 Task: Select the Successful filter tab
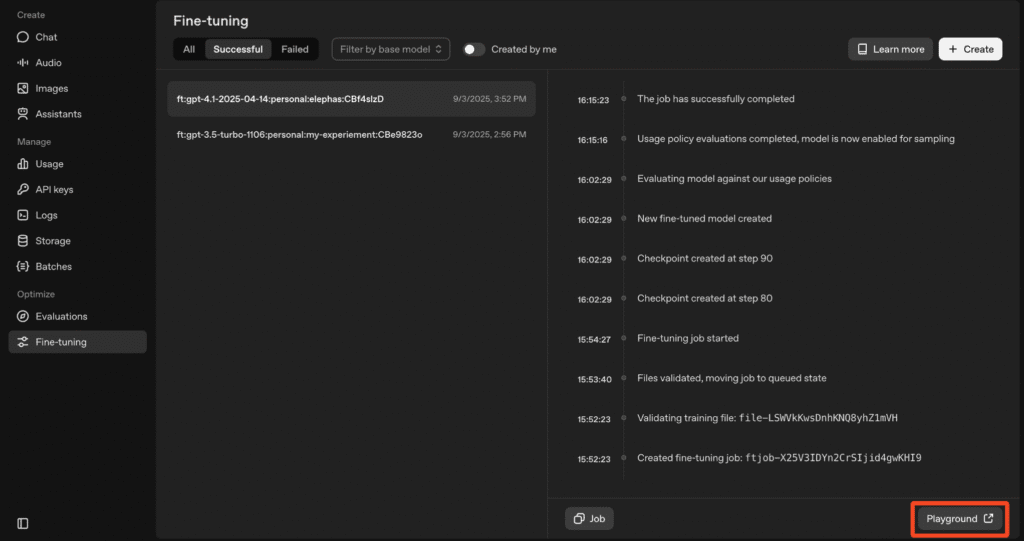pyautogui.click(x=238, y=49)
